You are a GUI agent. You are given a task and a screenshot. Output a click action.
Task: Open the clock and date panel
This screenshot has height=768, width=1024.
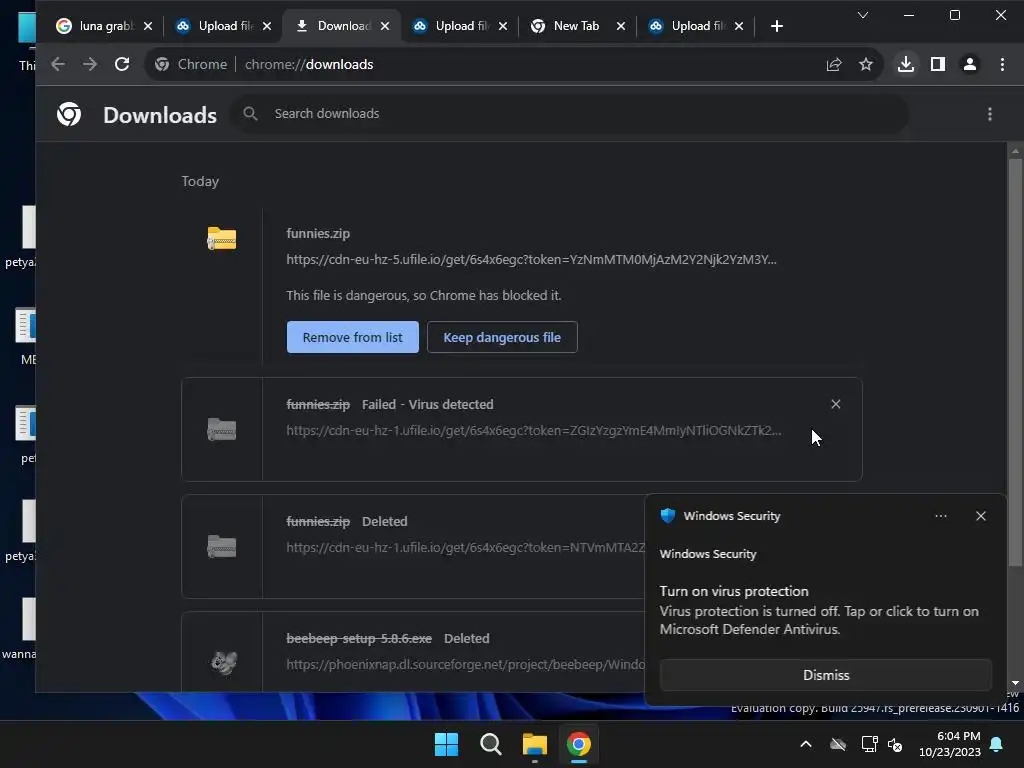950,744
